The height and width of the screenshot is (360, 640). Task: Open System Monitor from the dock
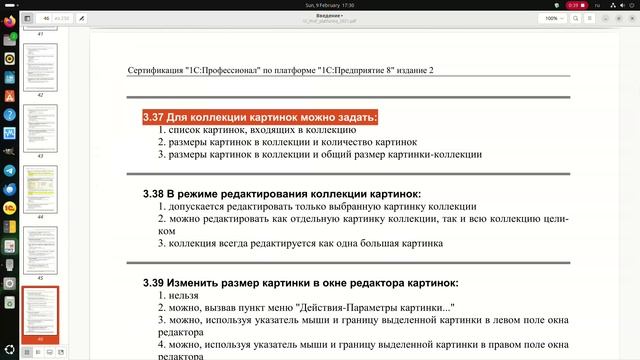point(9,133)
